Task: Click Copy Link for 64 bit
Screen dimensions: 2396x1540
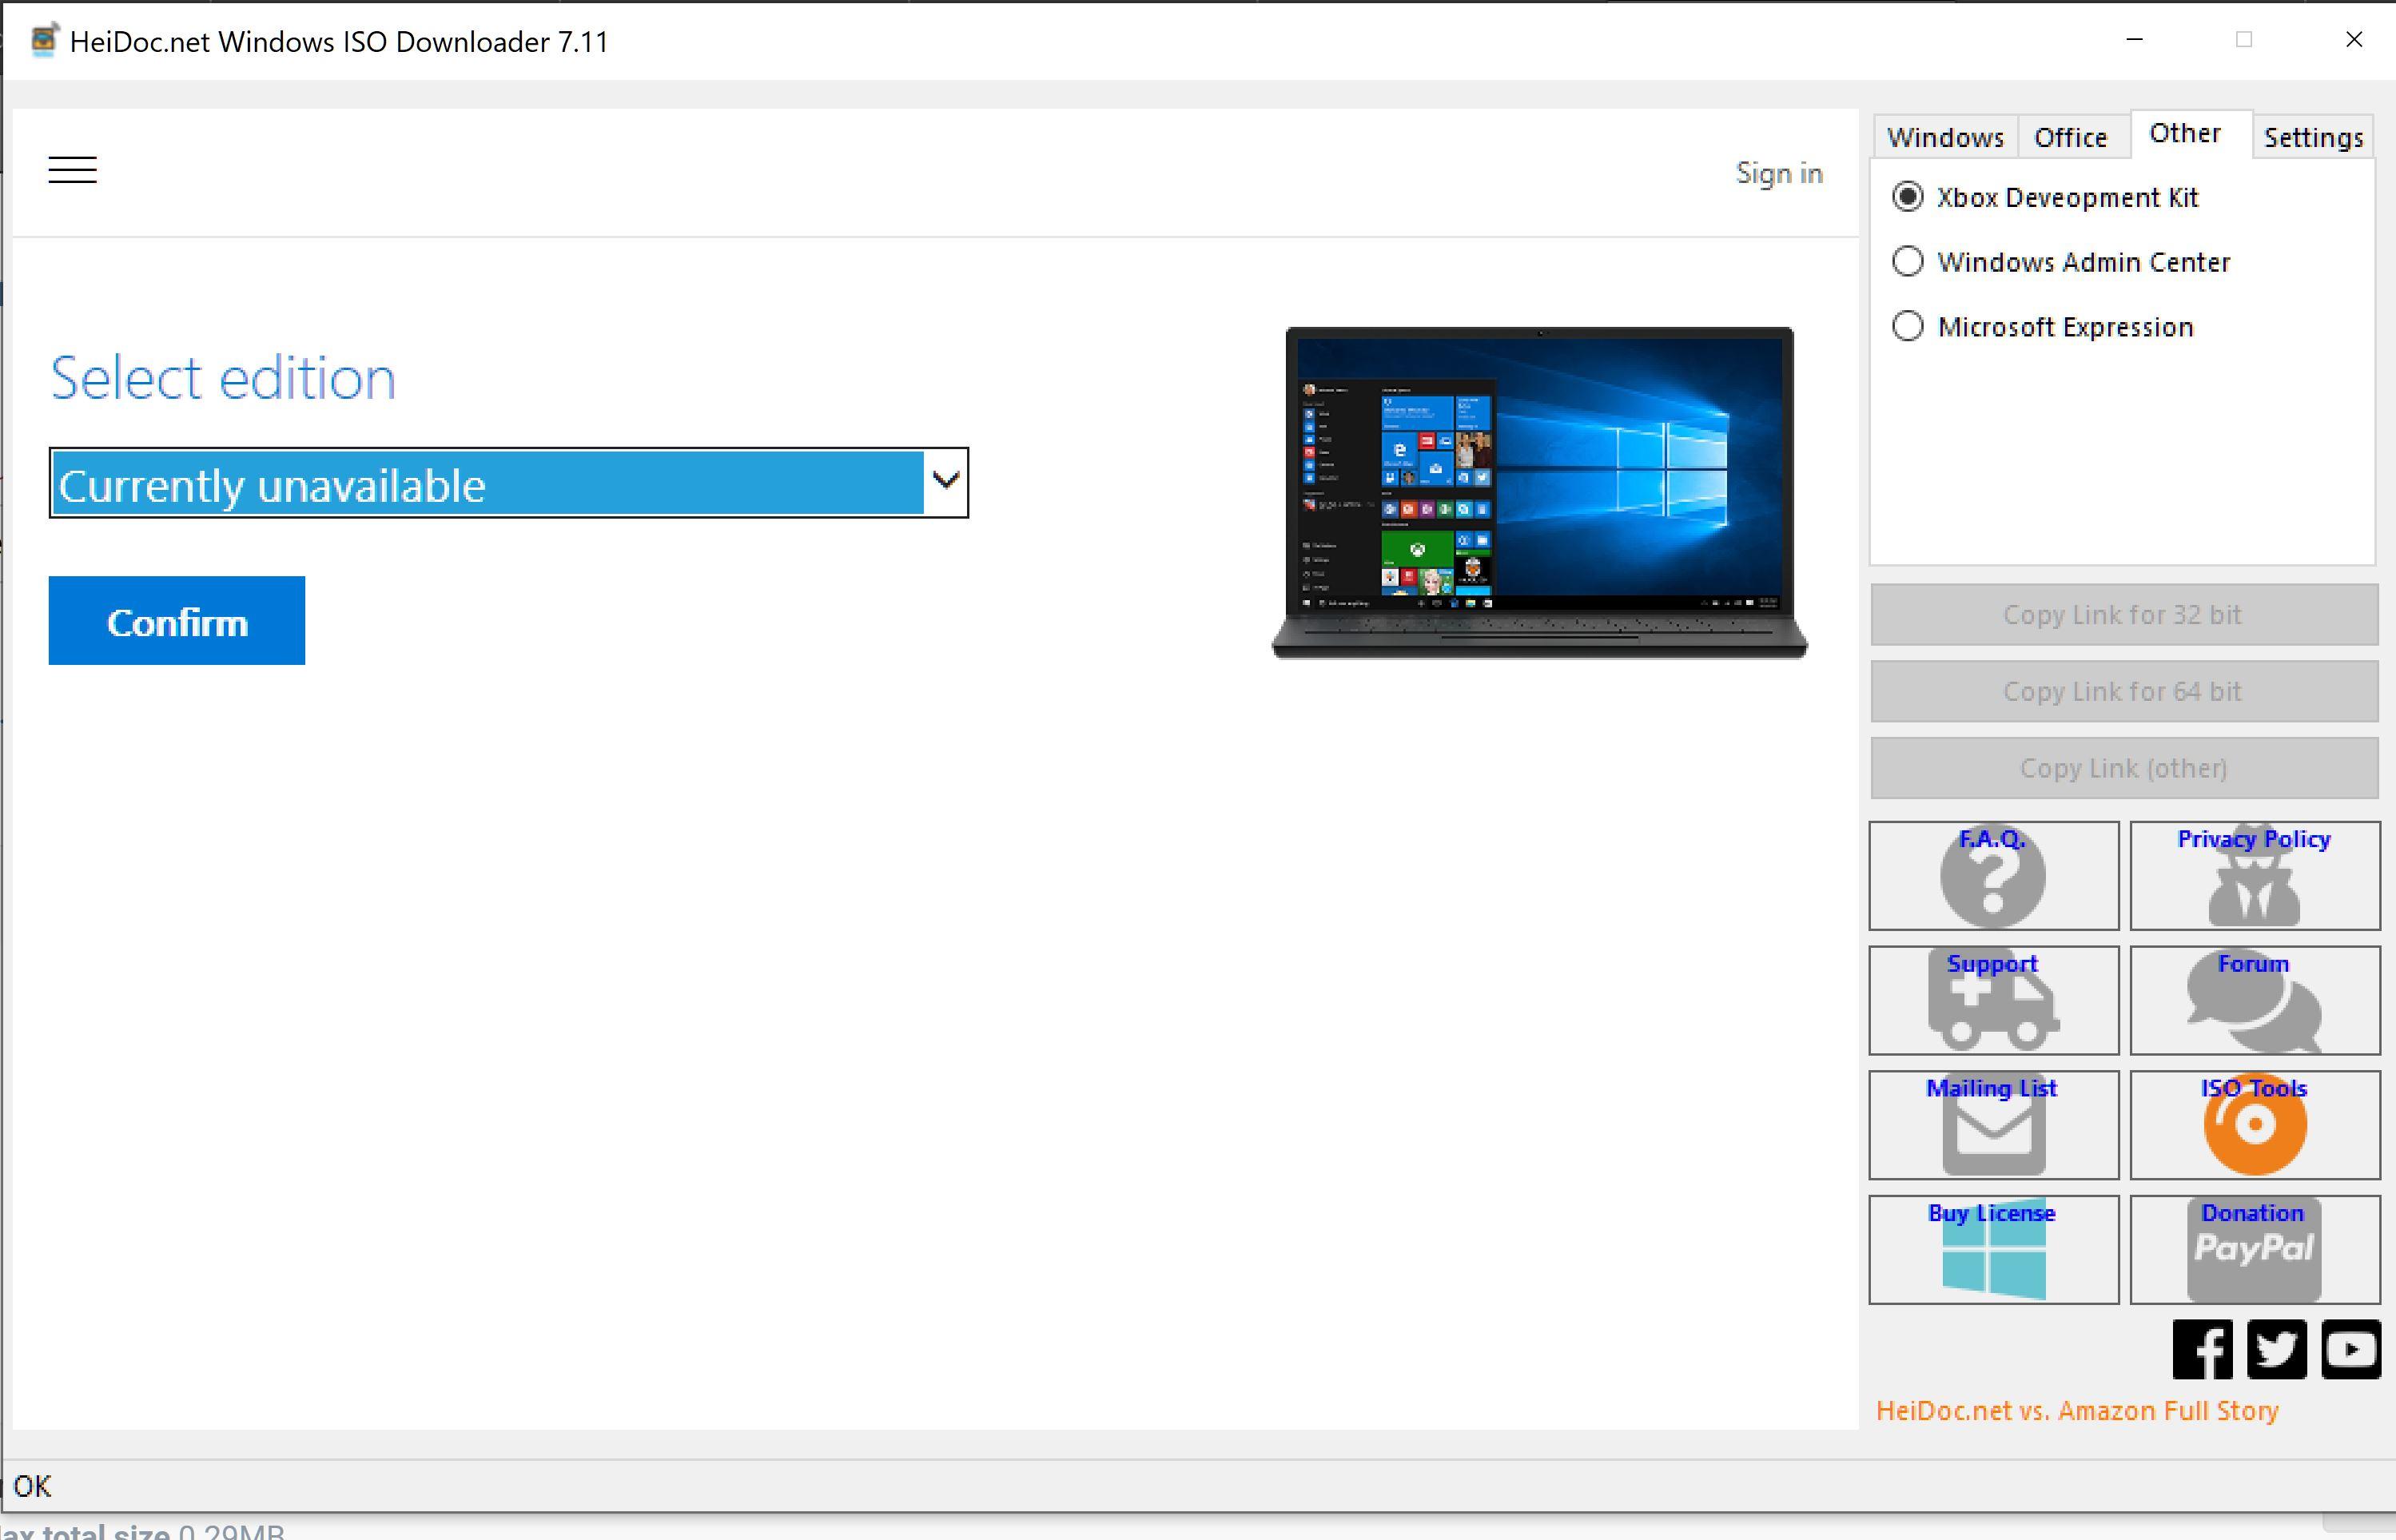Action: pos(2123,691)
